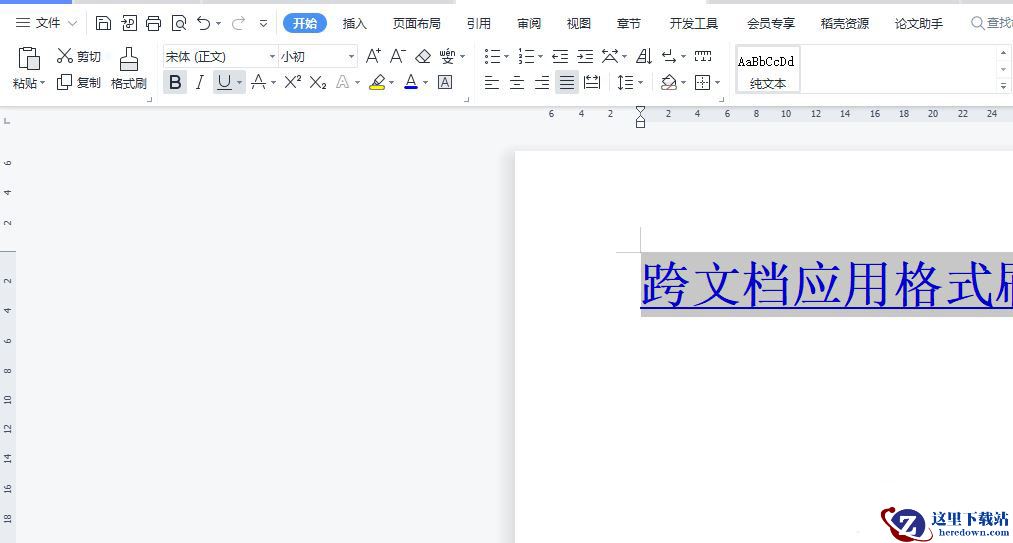Copy selection with 复制
The width and height of the screenshot is (1013, 543).
click(79, 82)
